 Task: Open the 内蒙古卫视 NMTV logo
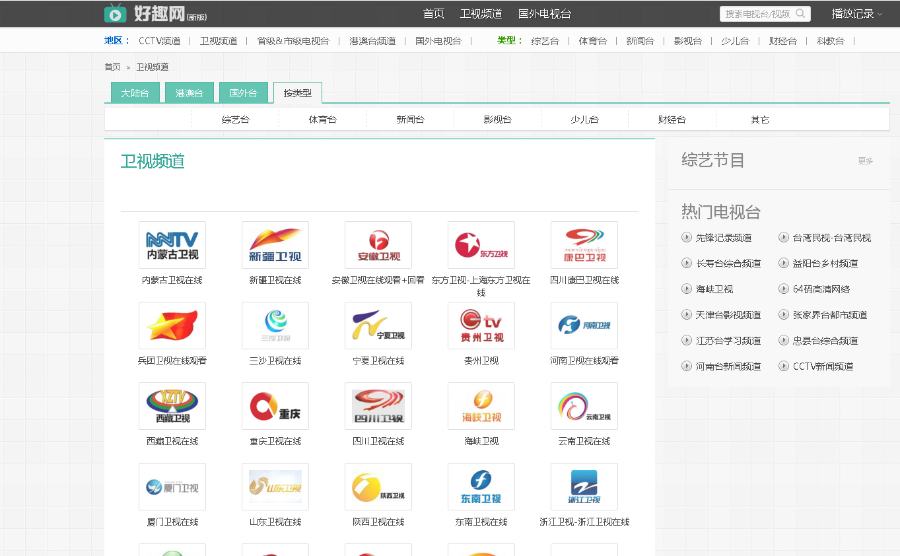[172, 245]
